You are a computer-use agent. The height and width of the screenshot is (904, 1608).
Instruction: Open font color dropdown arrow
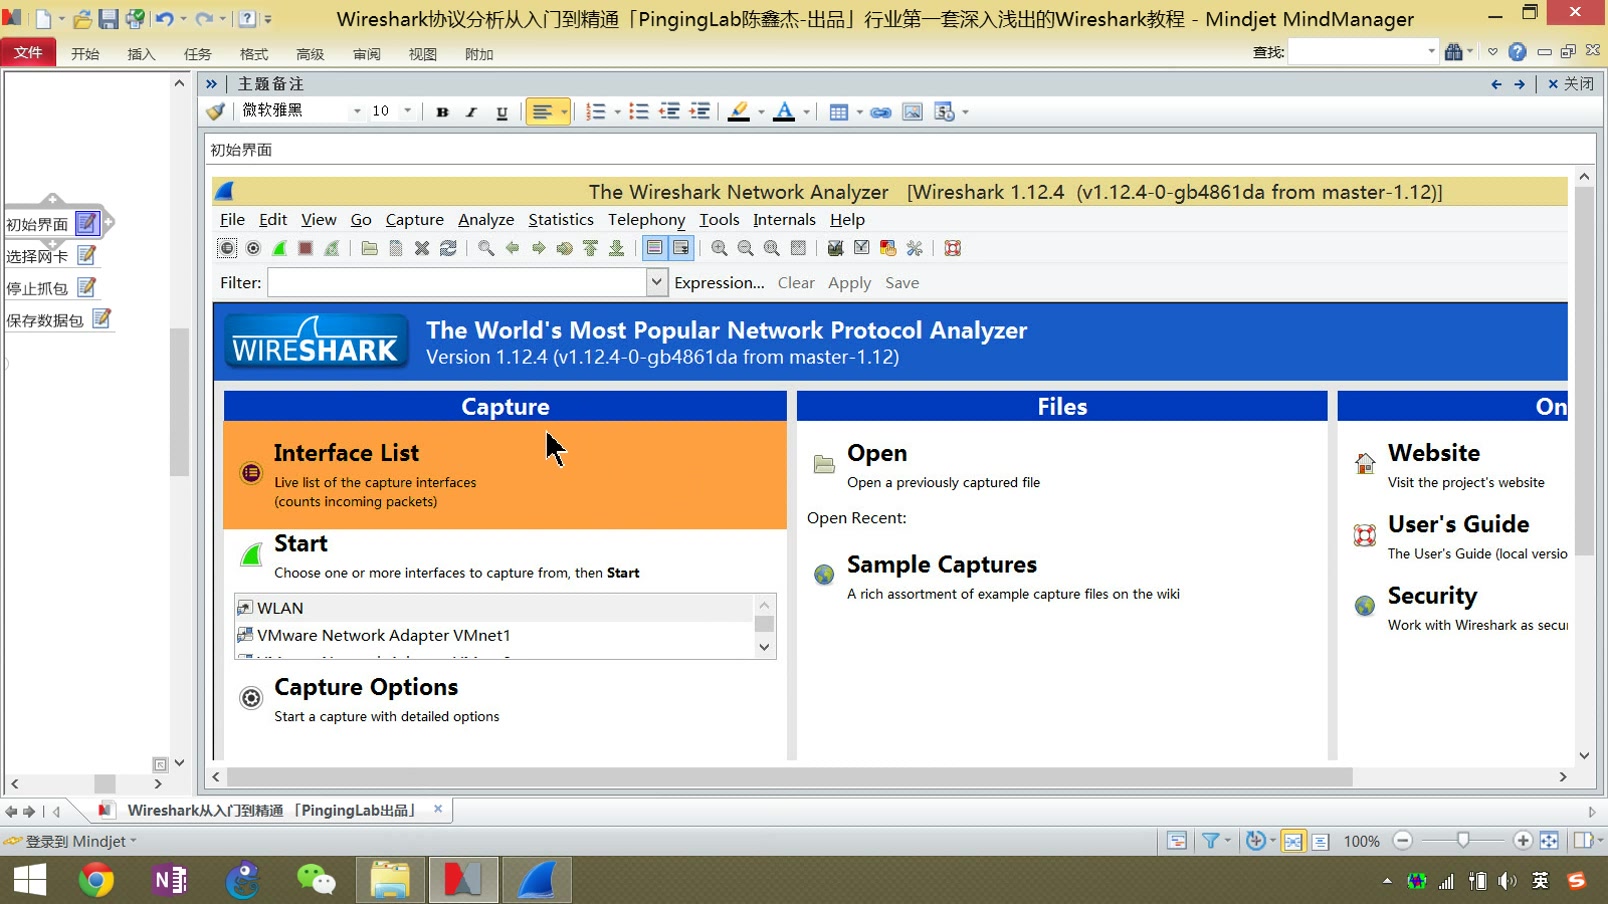(806, 112)
